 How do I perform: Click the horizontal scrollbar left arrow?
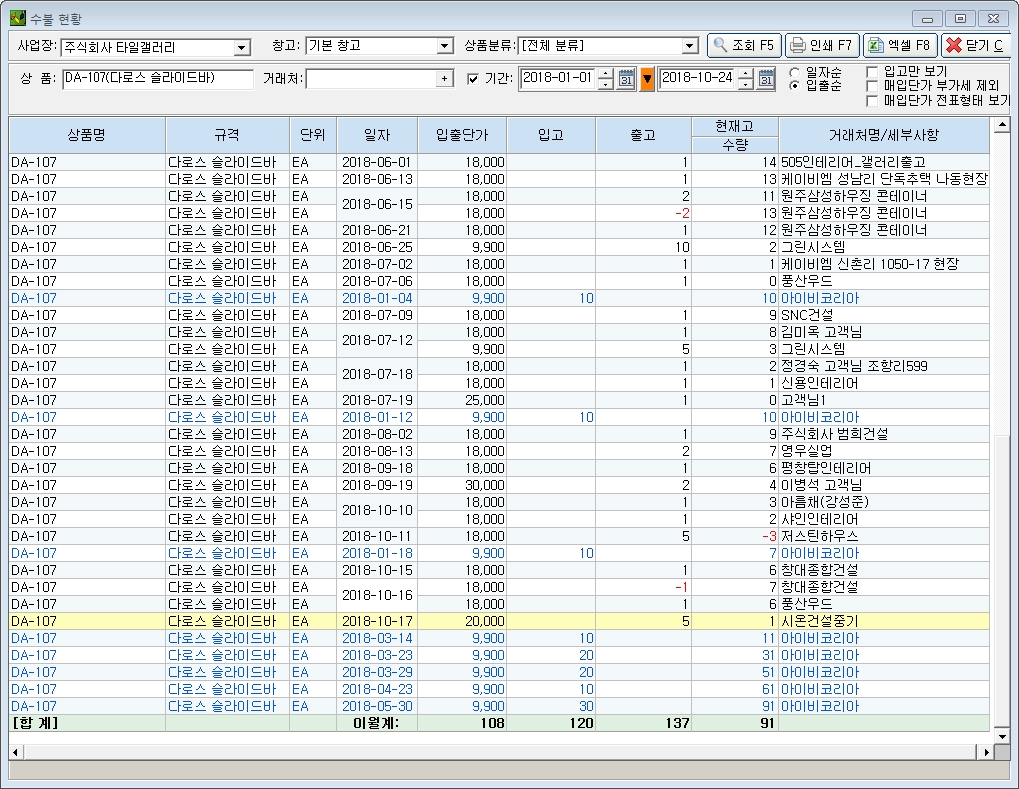(16, 753)
